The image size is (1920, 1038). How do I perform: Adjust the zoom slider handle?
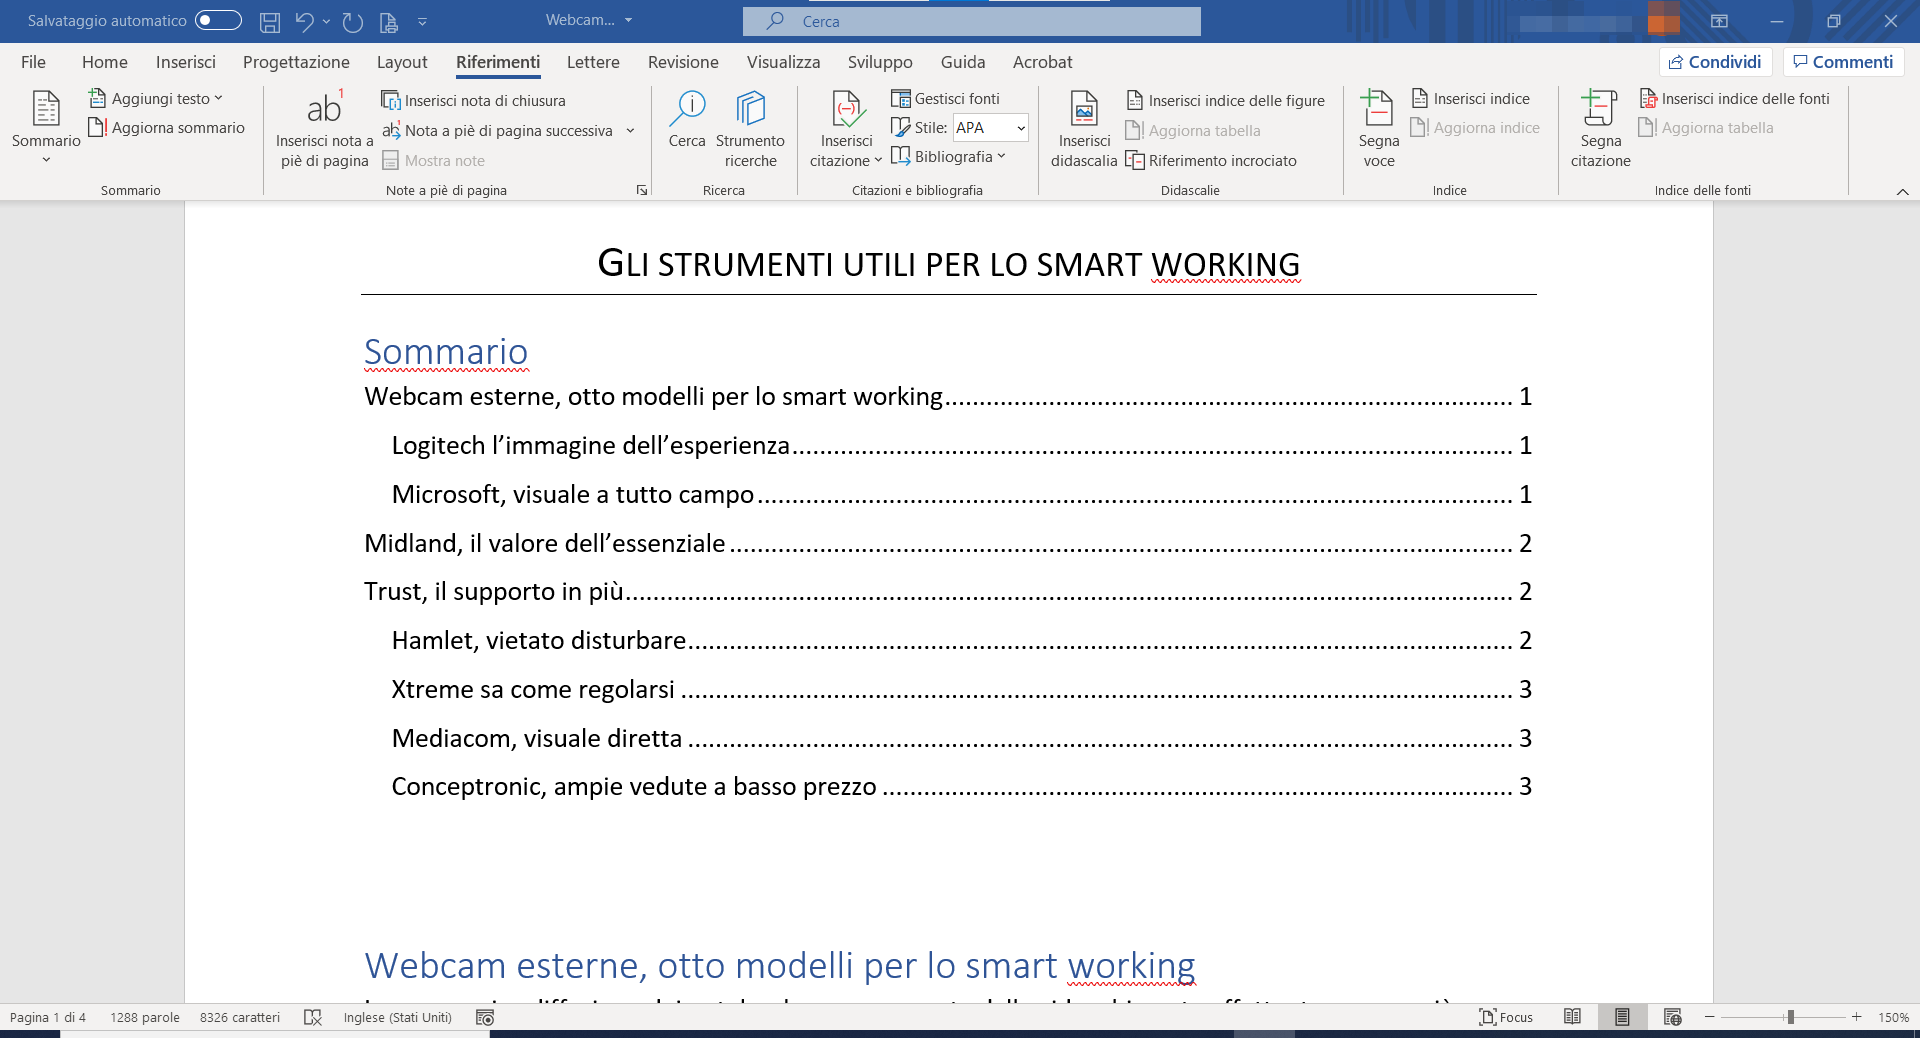coord(1790,1017)
